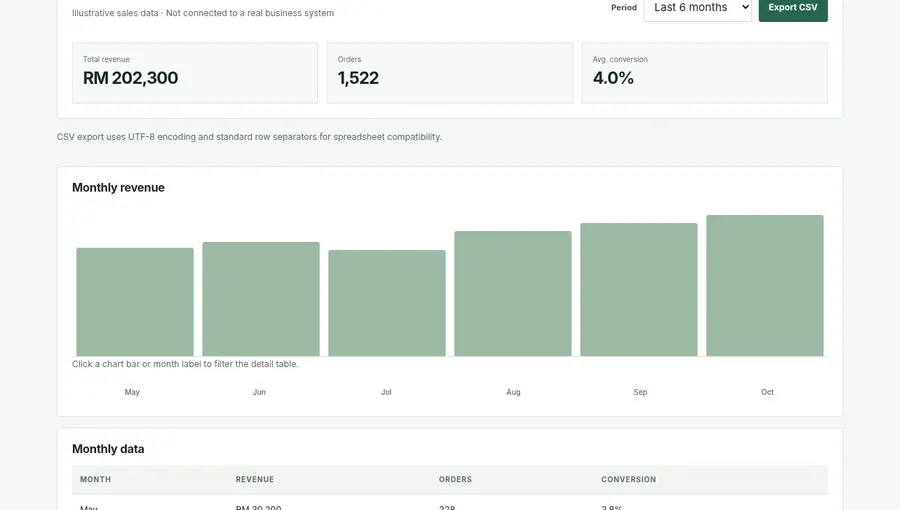Screen dimensions: 900x510
Task: Click the ORDERS column header
Action: [x=455, y=480]
